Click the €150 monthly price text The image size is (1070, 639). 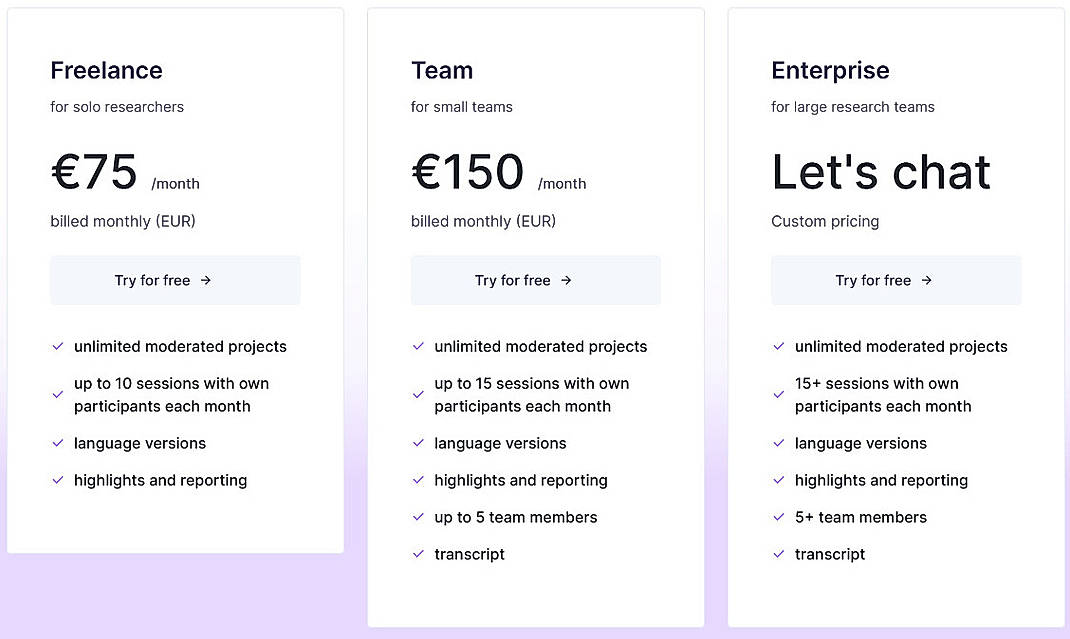click(x=467, y=172)
